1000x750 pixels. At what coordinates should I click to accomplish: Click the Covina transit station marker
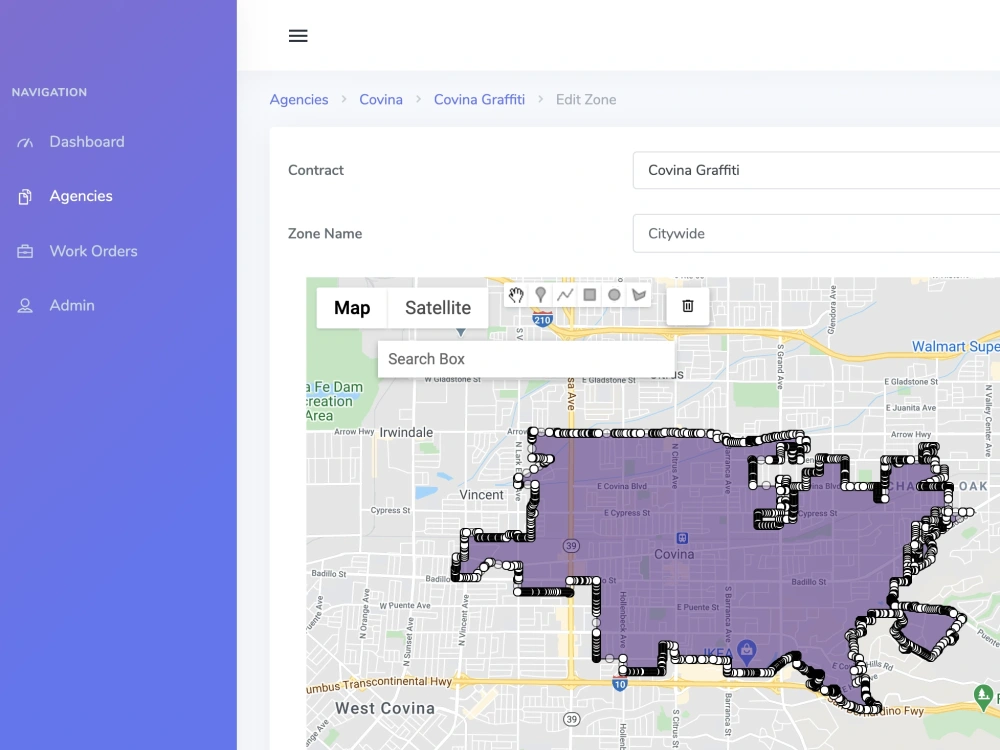tap(682, 538)
